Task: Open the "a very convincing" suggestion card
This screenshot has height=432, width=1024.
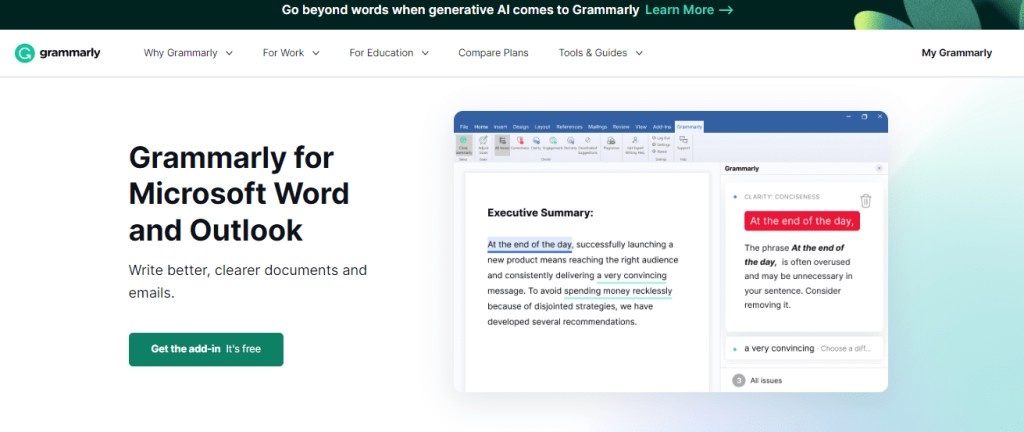Action: pos(804,348)
